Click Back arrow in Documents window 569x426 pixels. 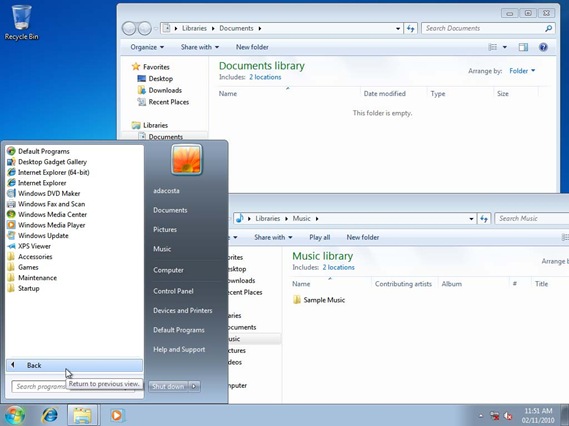point(129,28)
